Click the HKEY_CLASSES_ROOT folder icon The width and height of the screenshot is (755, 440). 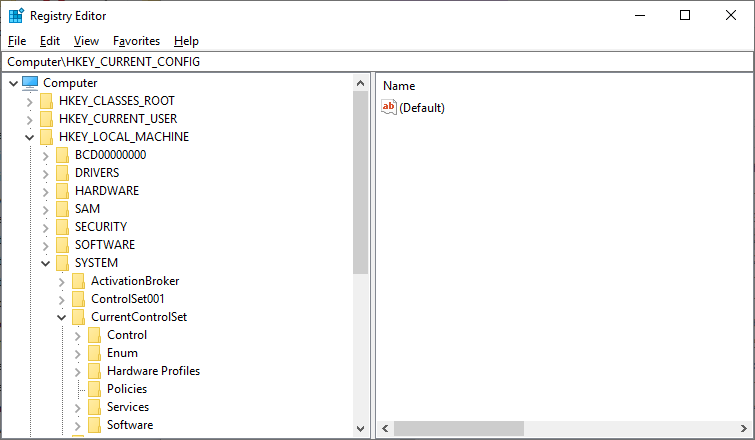[x=46, y=101]
